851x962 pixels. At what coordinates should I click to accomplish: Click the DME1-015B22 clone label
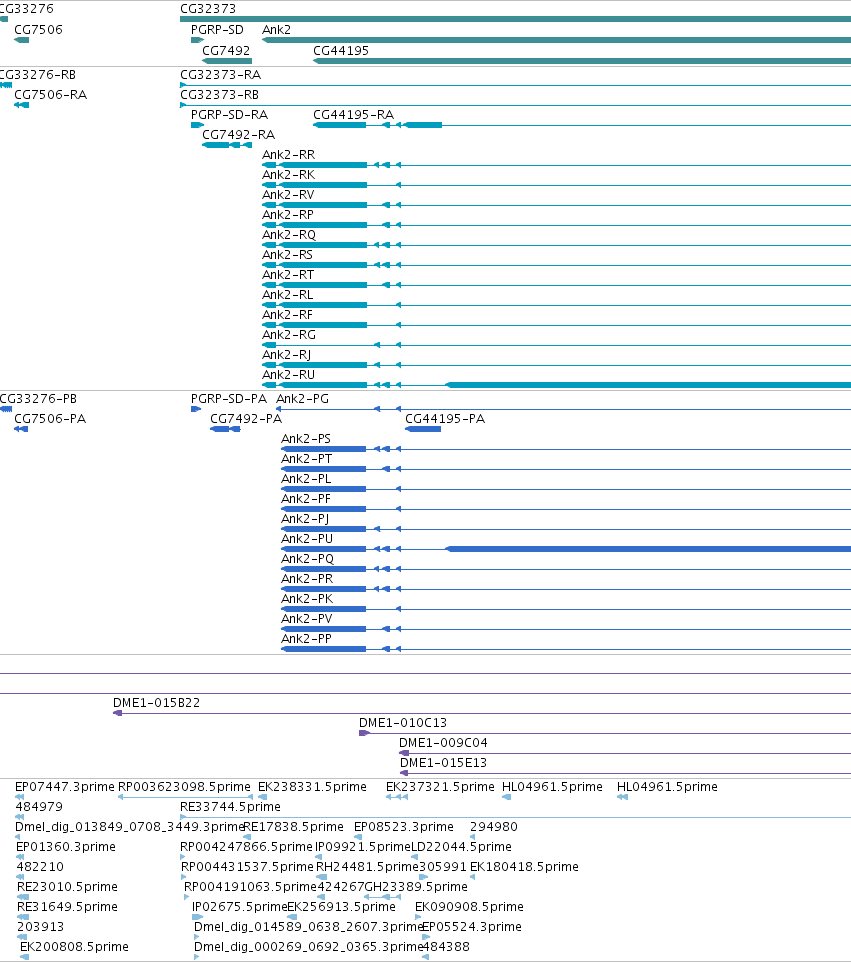click(x=156, y=703)
